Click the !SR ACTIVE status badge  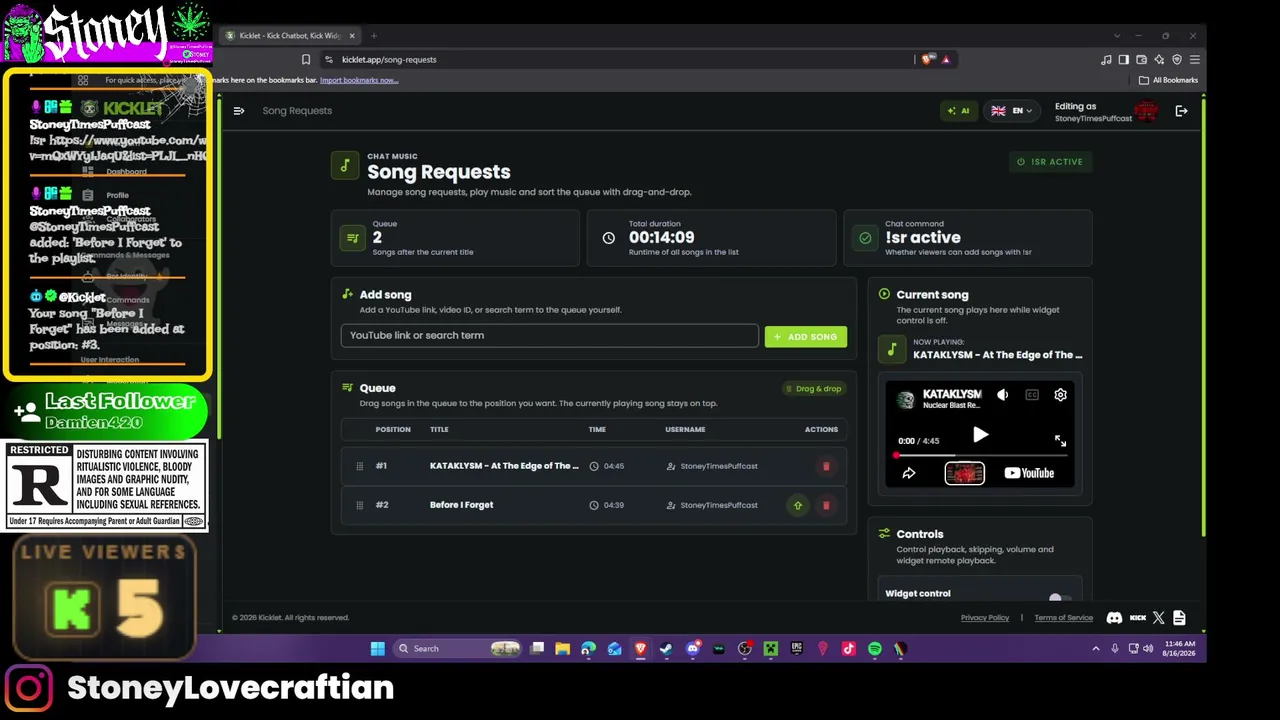tap(1050, 162)
